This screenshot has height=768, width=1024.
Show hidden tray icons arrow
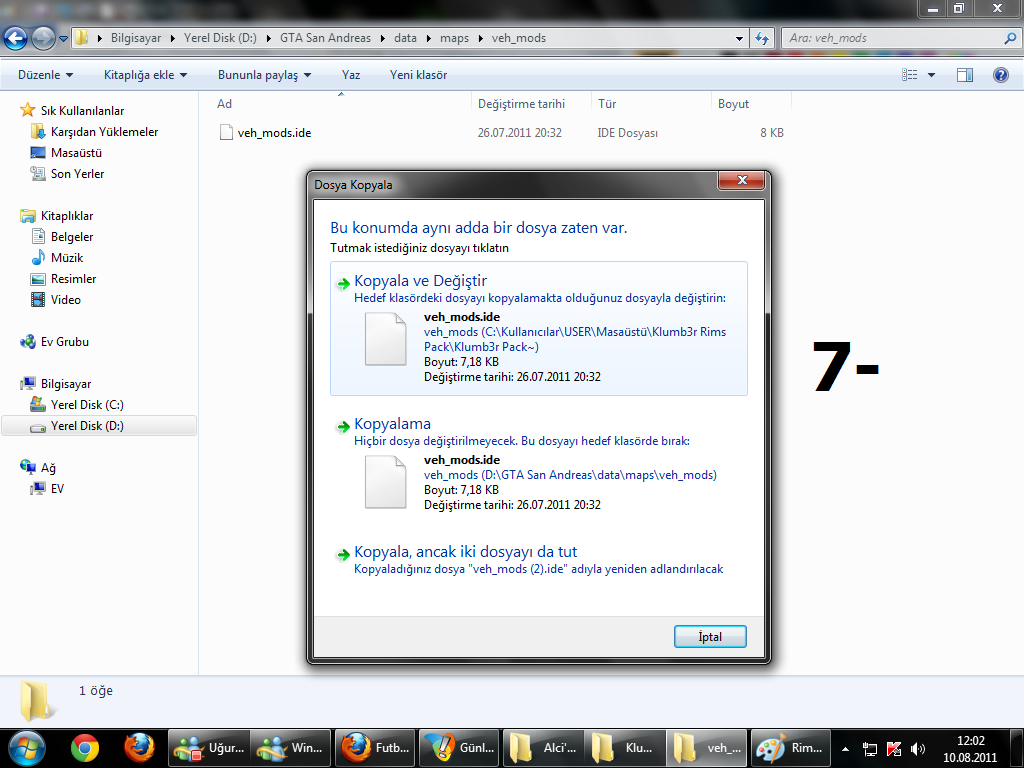845,749
